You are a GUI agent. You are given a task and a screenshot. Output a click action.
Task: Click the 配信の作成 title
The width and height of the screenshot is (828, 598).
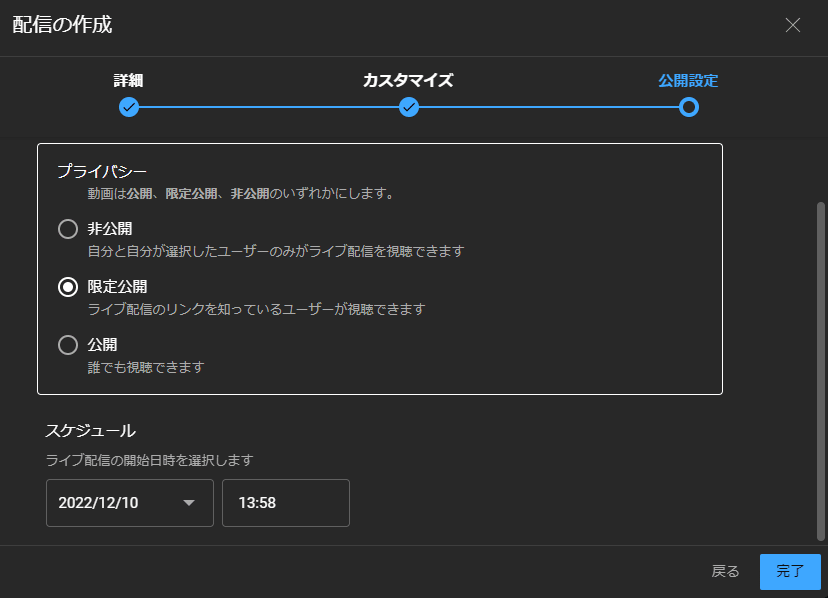coord(62,25)
